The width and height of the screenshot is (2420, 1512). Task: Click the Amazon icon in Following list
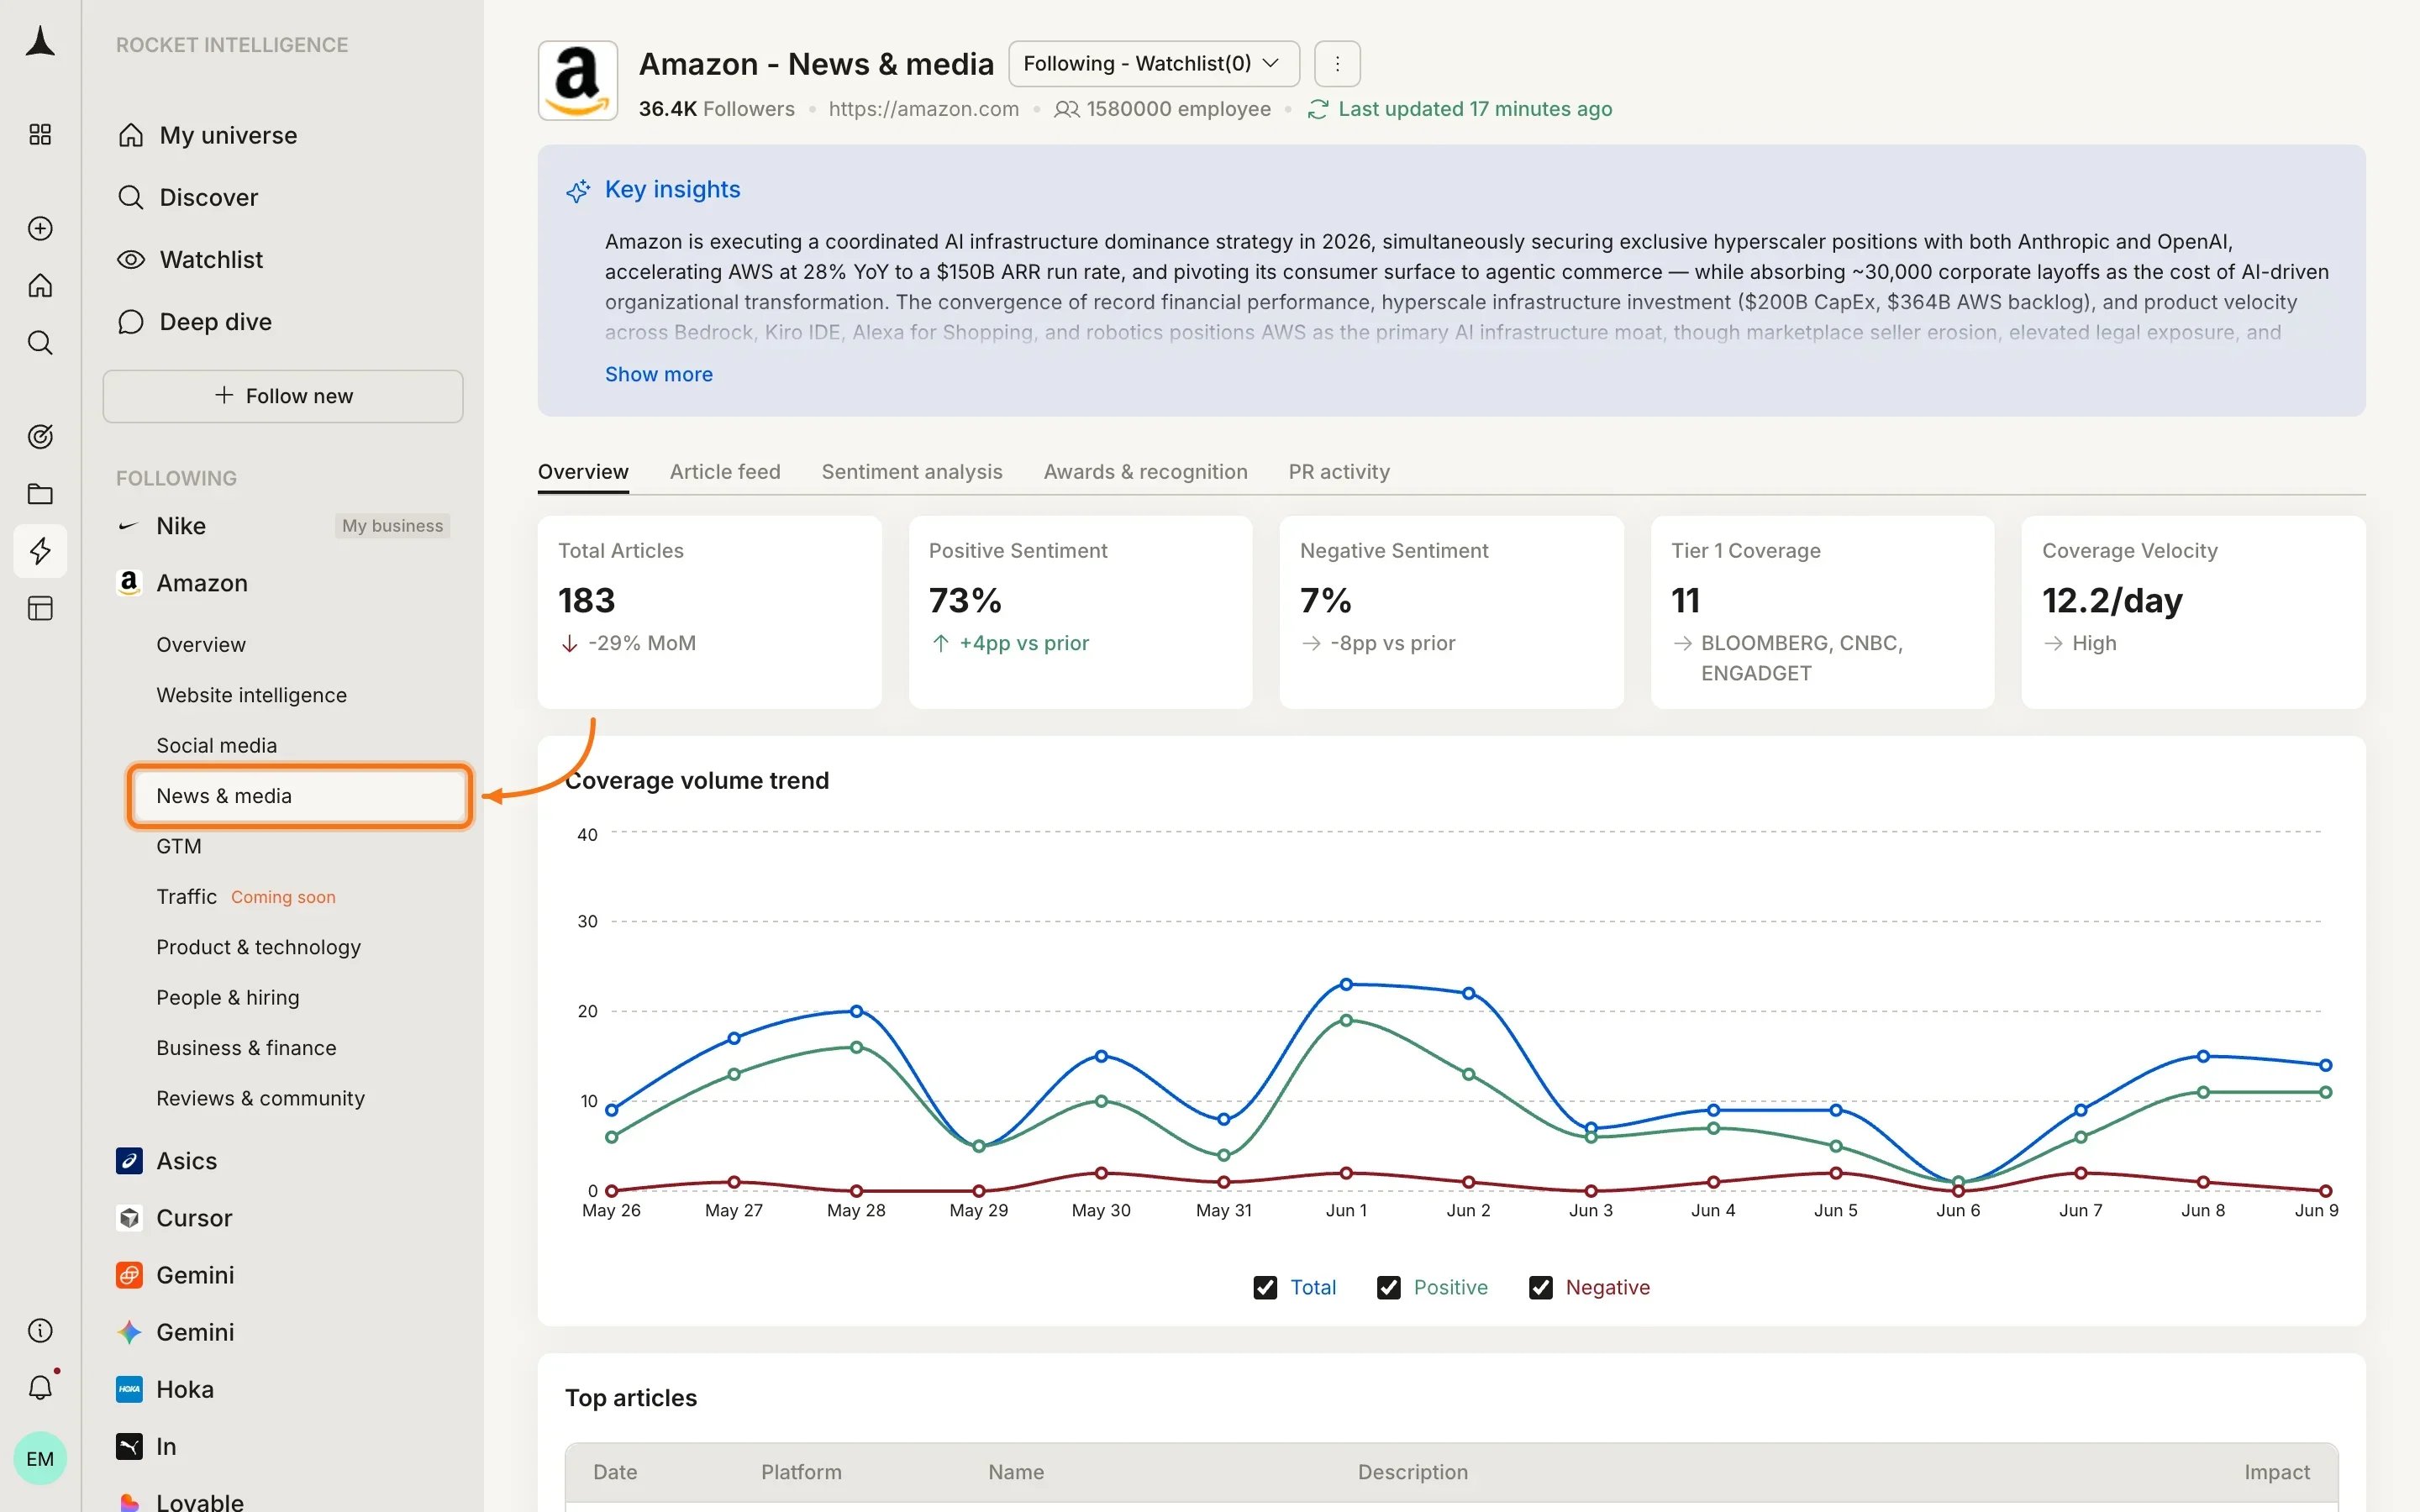click(129, 583)
